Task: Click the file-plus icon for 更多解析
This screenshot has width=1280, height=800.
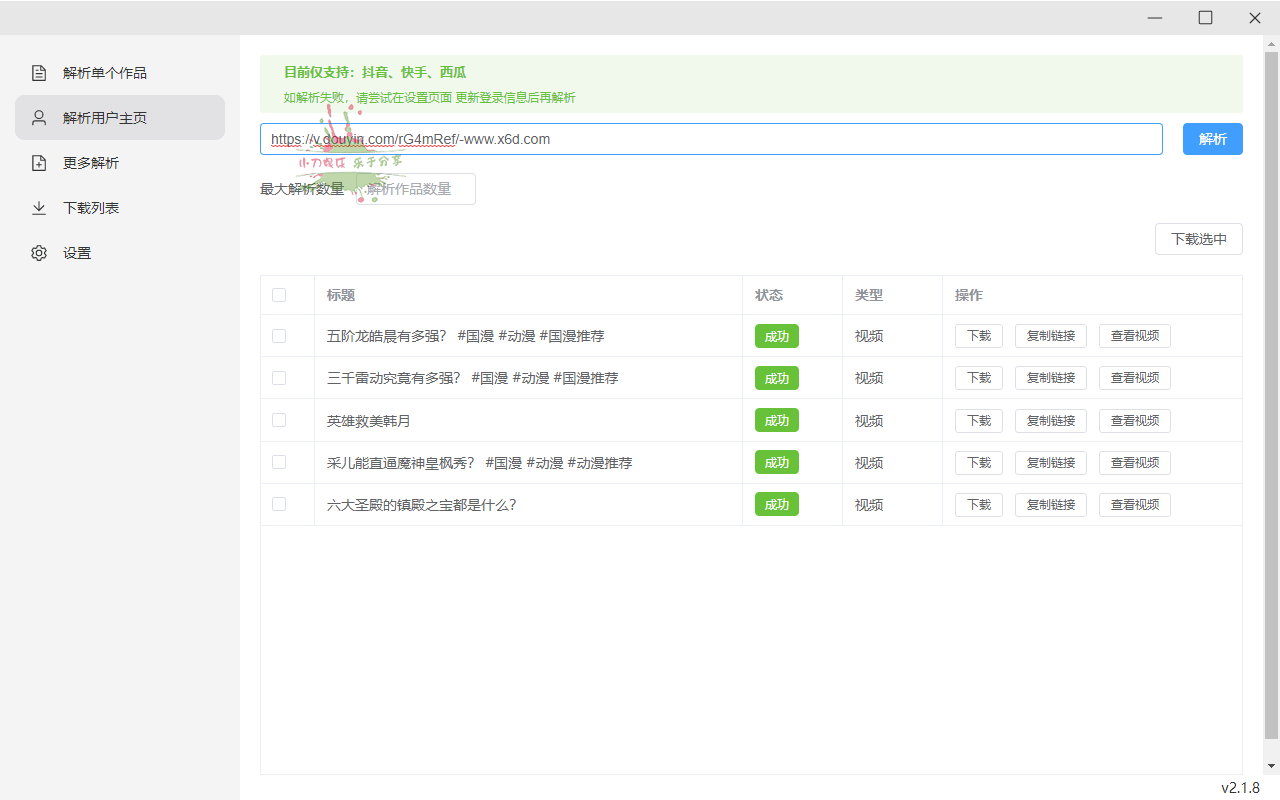Action: click(x=39, y=163)
